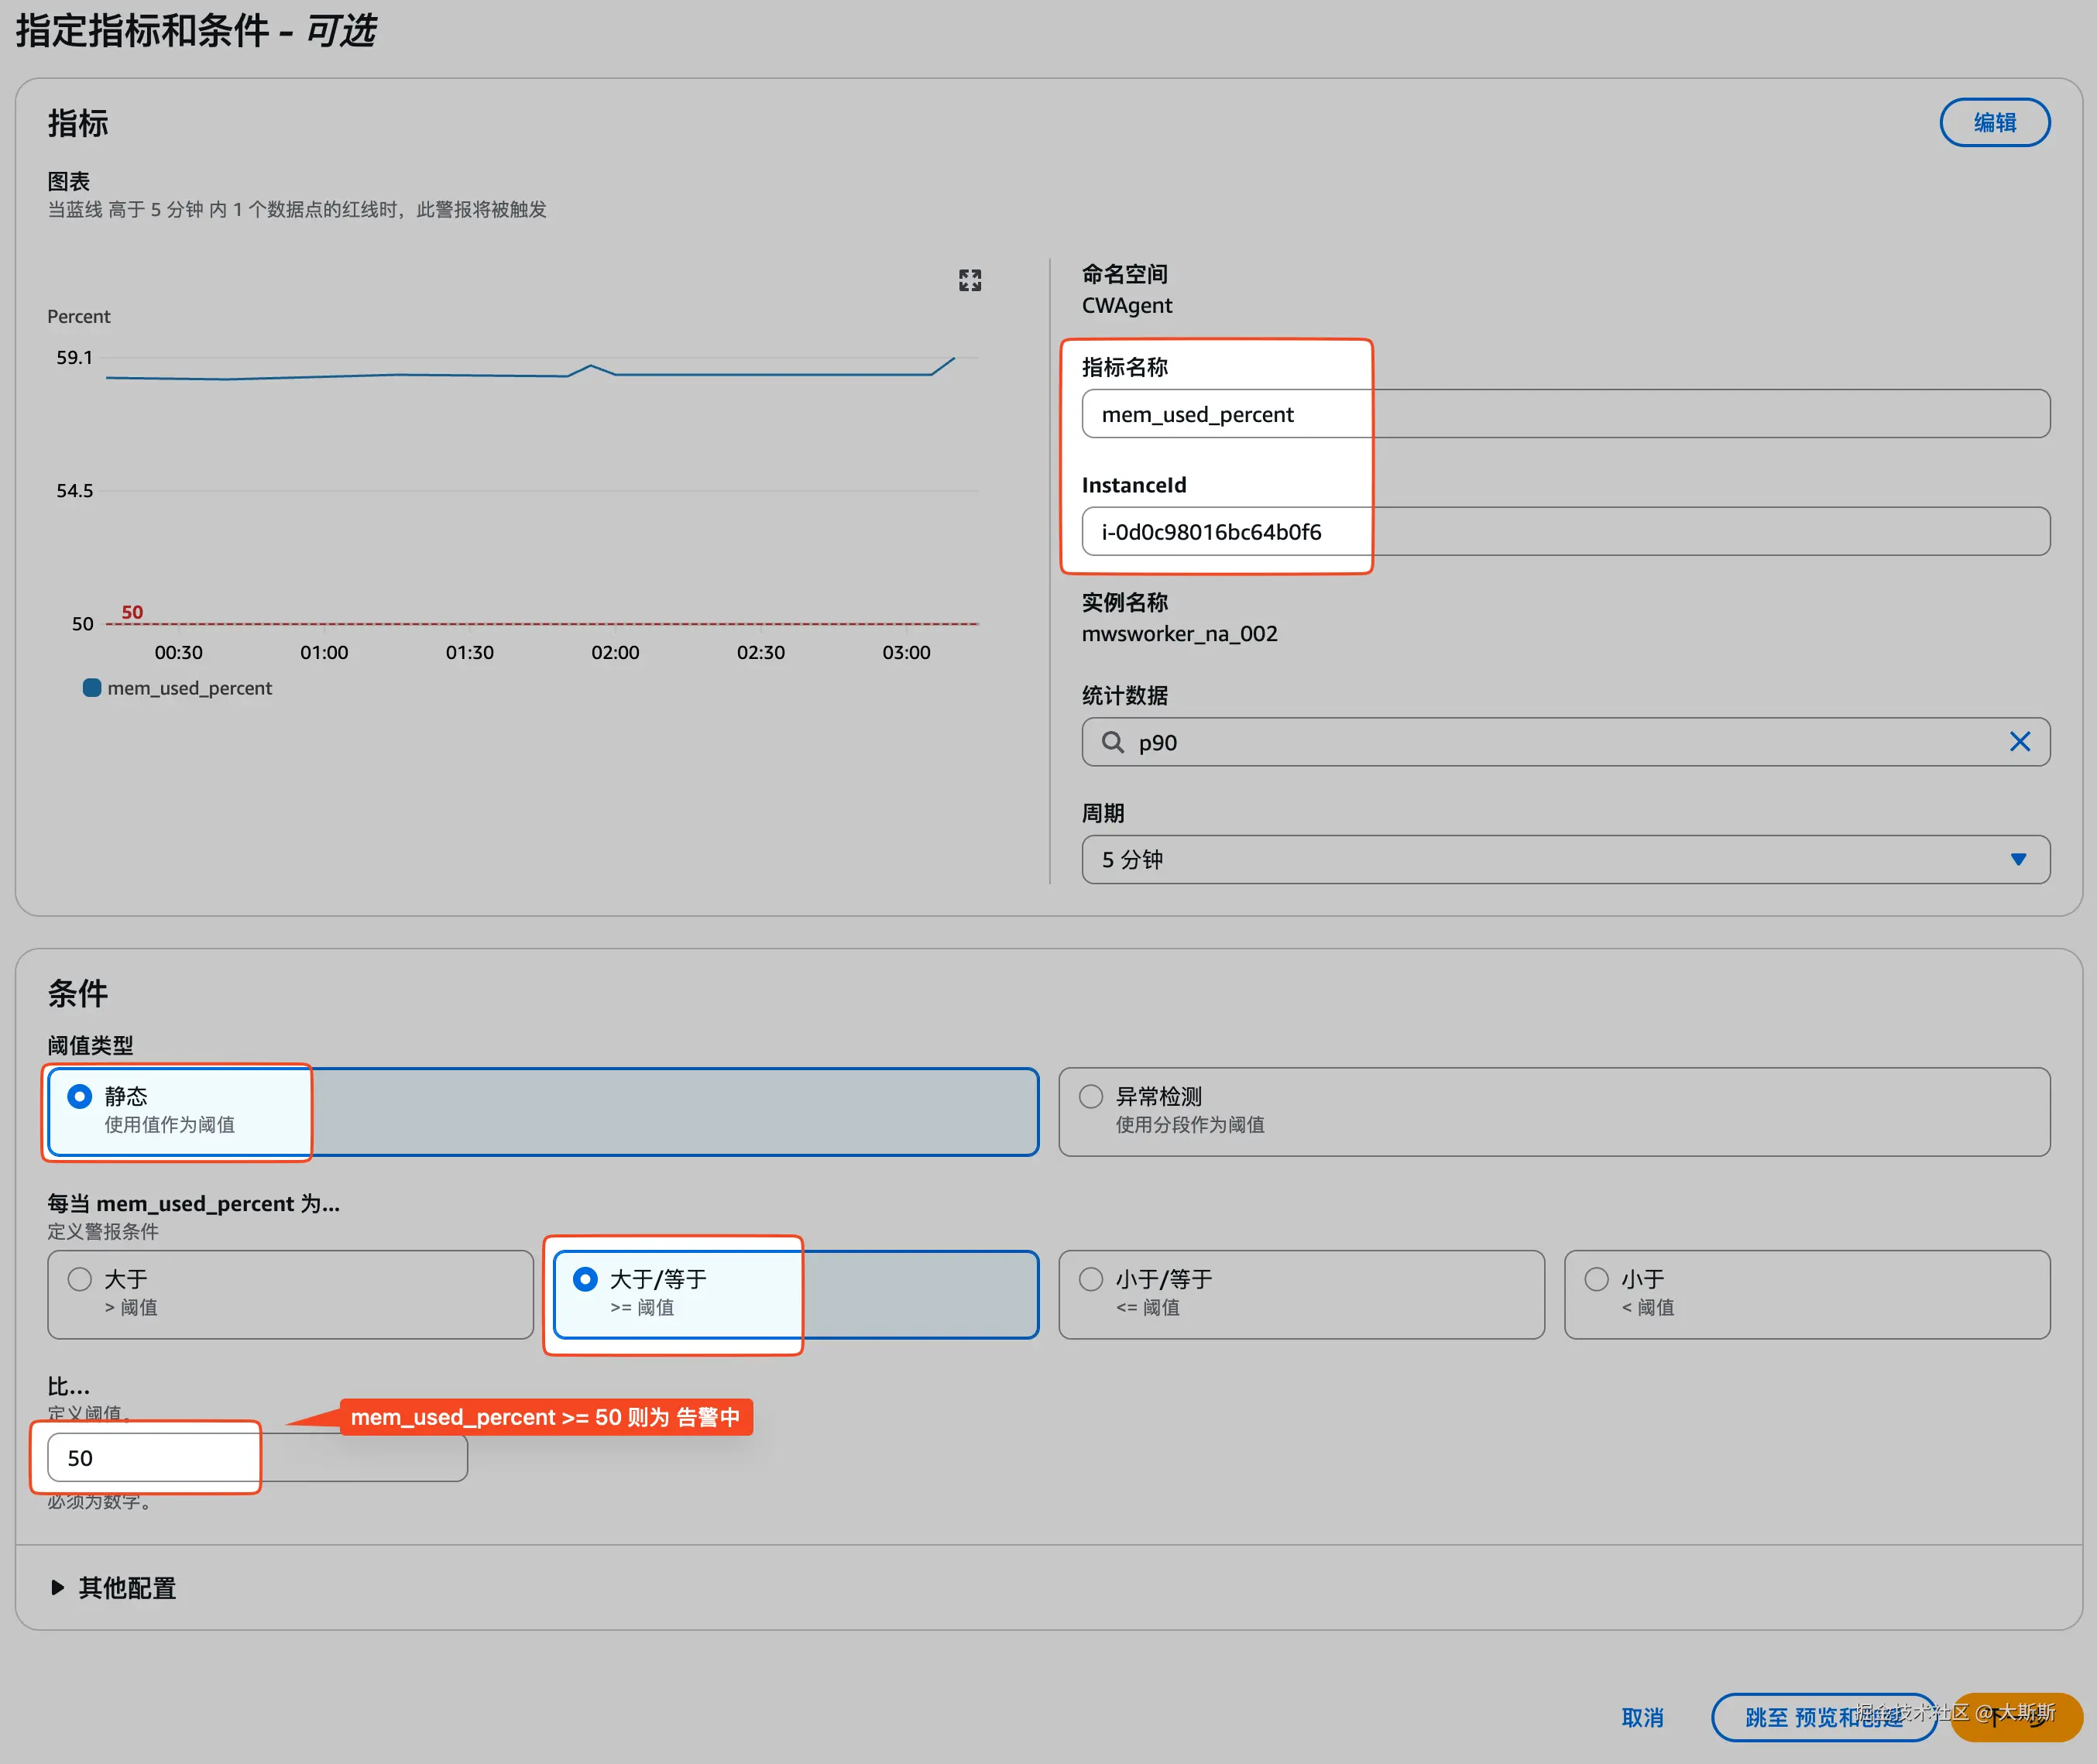The height and width of the screenshot is (1764, 2097).
Task: Select the 静态 threshold type
Action: (x=80, y=1097)
